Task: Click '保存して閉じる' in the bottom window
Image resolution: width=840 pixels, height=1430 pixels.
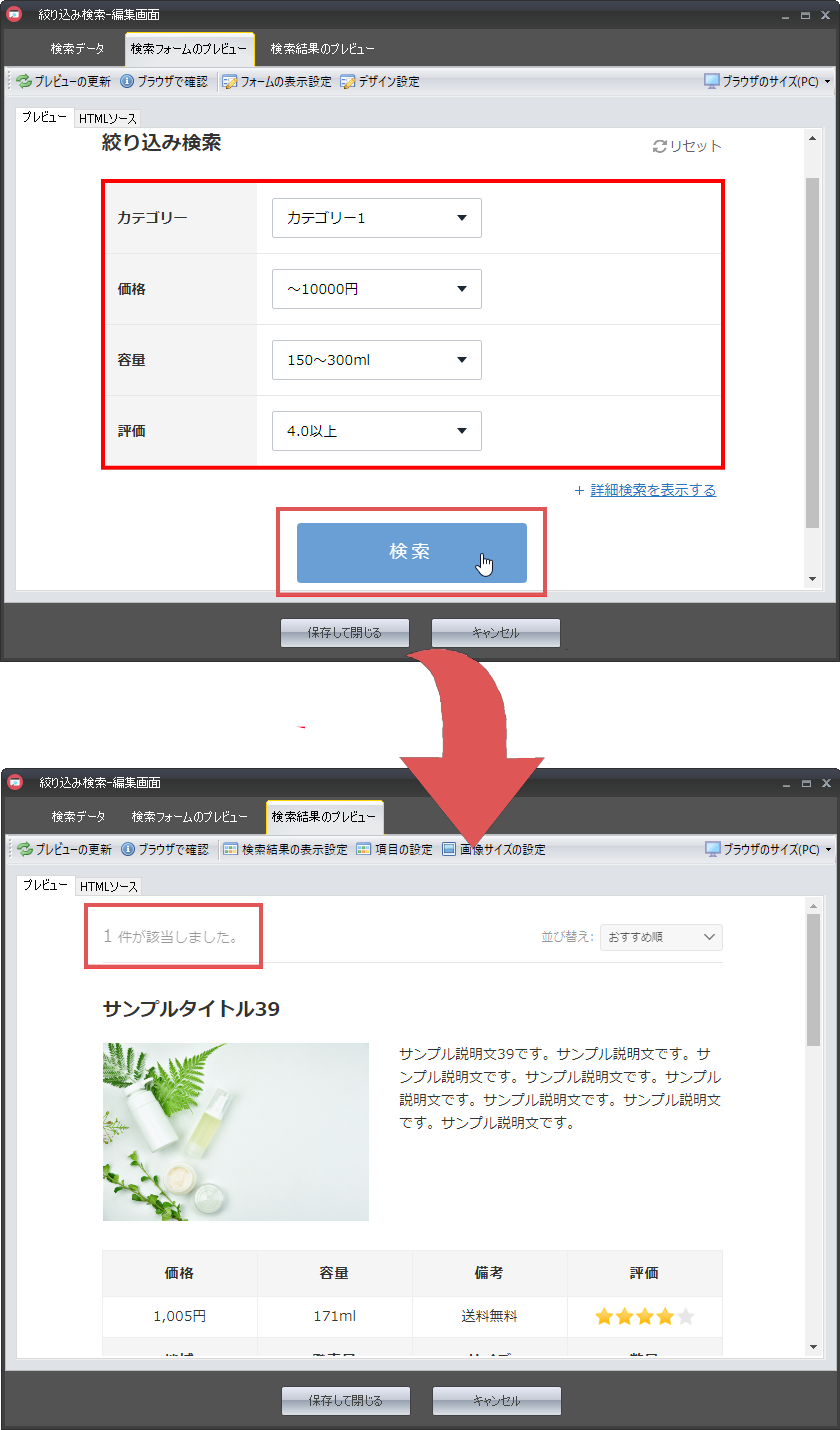Action: point(346,1400)
